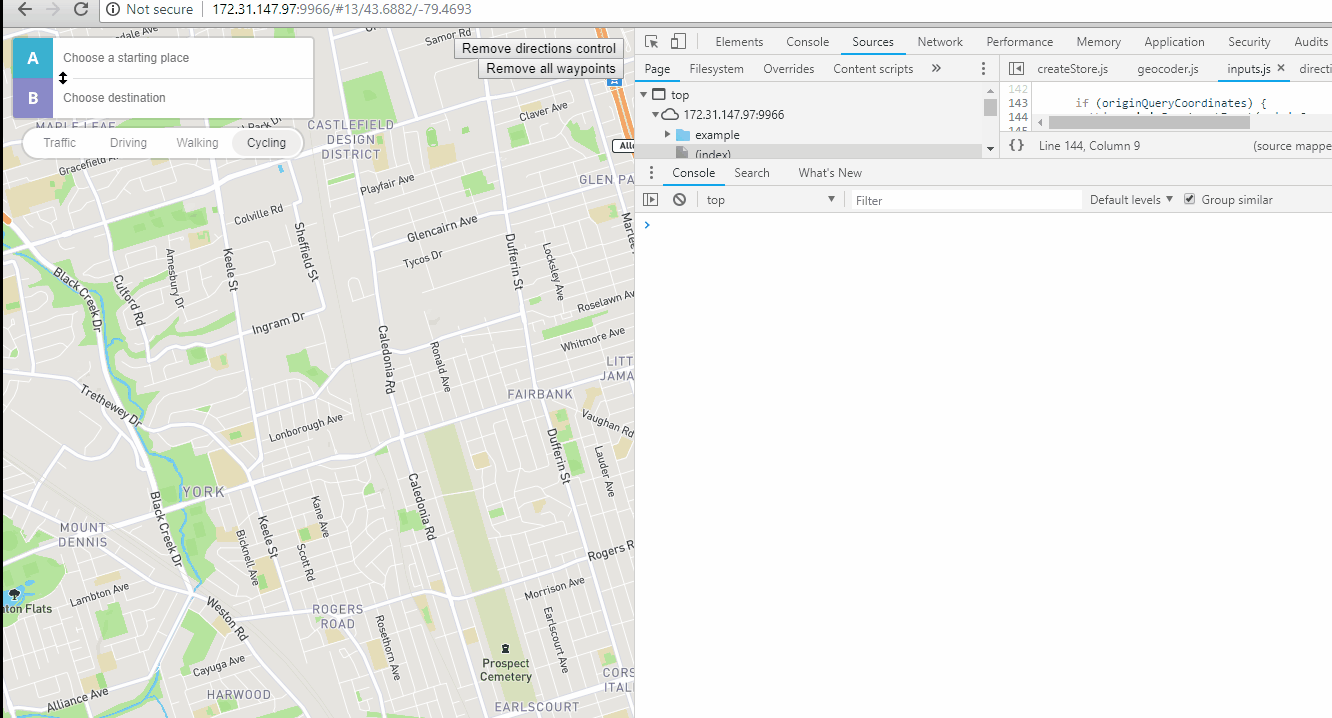Open the top execution context dropdown
1332x718 pixels.
click(x=770, y=200)
